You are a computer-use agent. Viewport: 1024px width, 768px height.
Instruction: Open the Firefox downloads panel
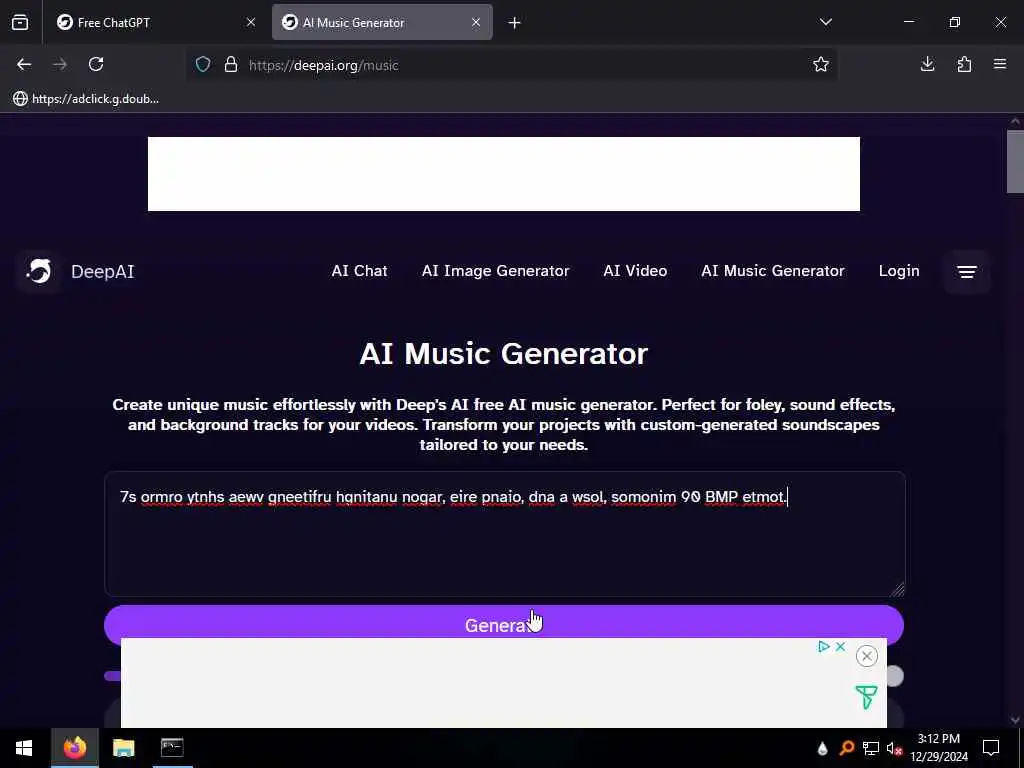pyautogui.click(x=927, y=64)
